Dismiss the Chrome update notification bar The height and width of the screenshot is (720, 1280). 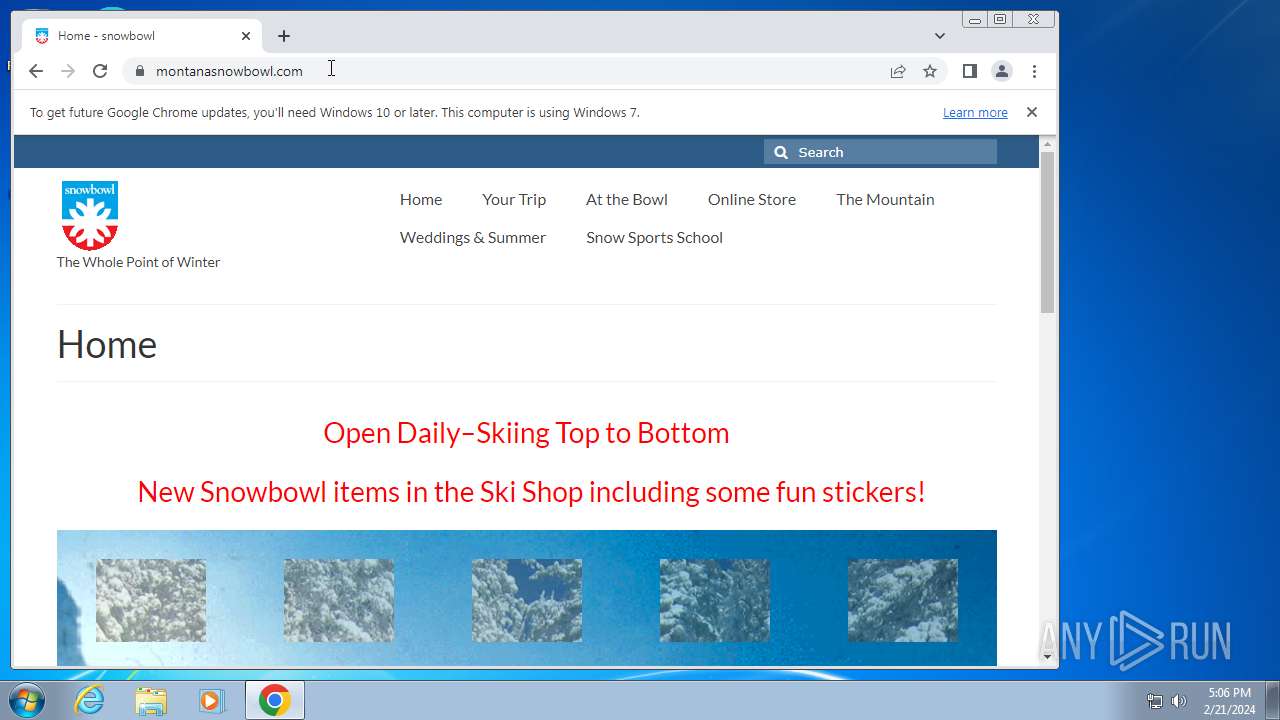1032,112
